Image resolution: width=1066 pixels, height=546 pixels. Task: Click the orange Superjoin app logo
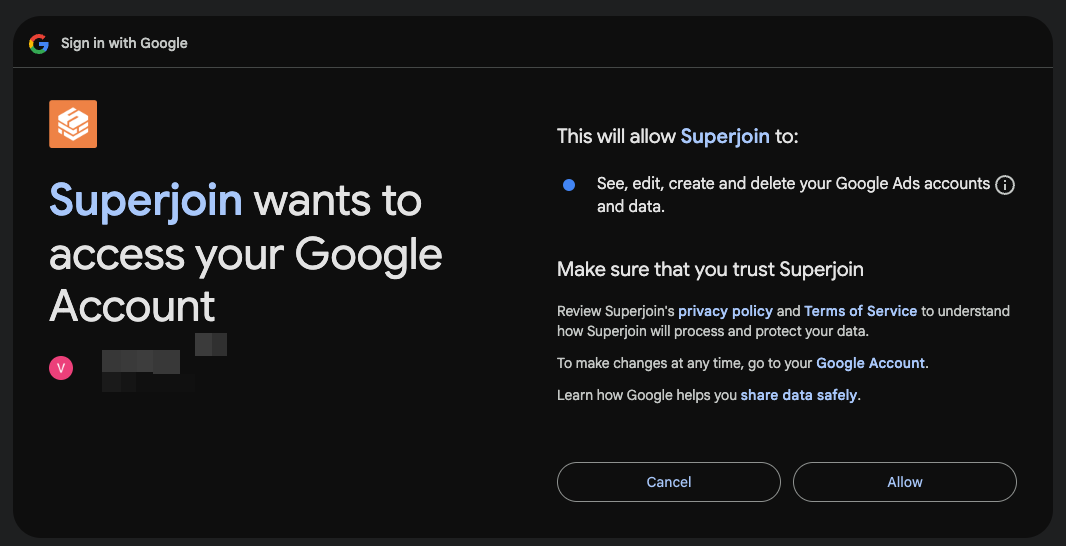(73, 124)
